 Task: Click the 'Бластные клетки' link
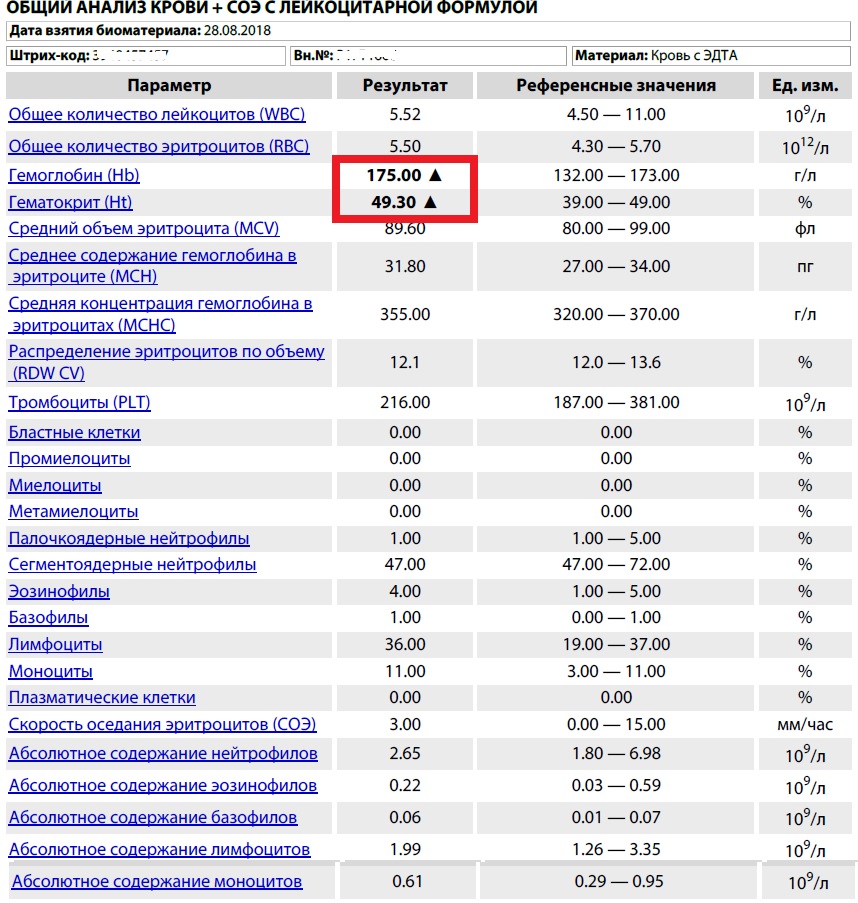click(75, 433)
